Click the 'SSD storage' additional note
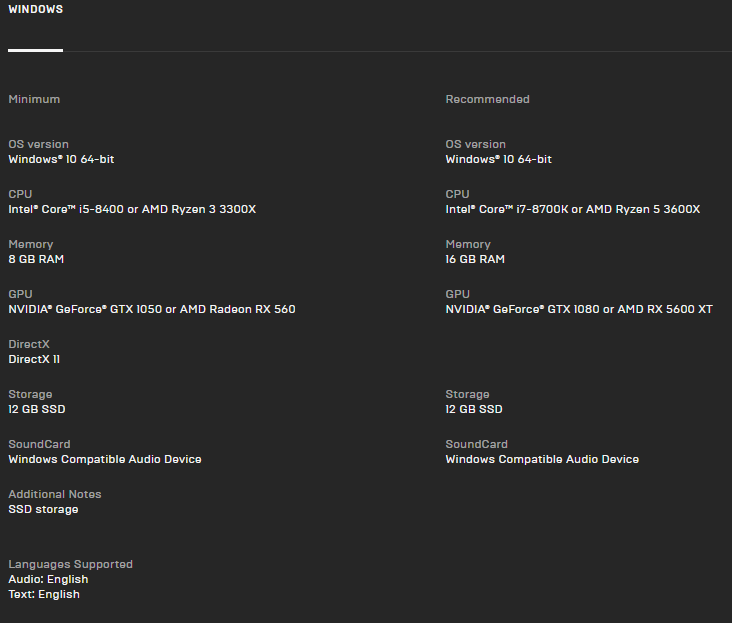 coord(43,510)
